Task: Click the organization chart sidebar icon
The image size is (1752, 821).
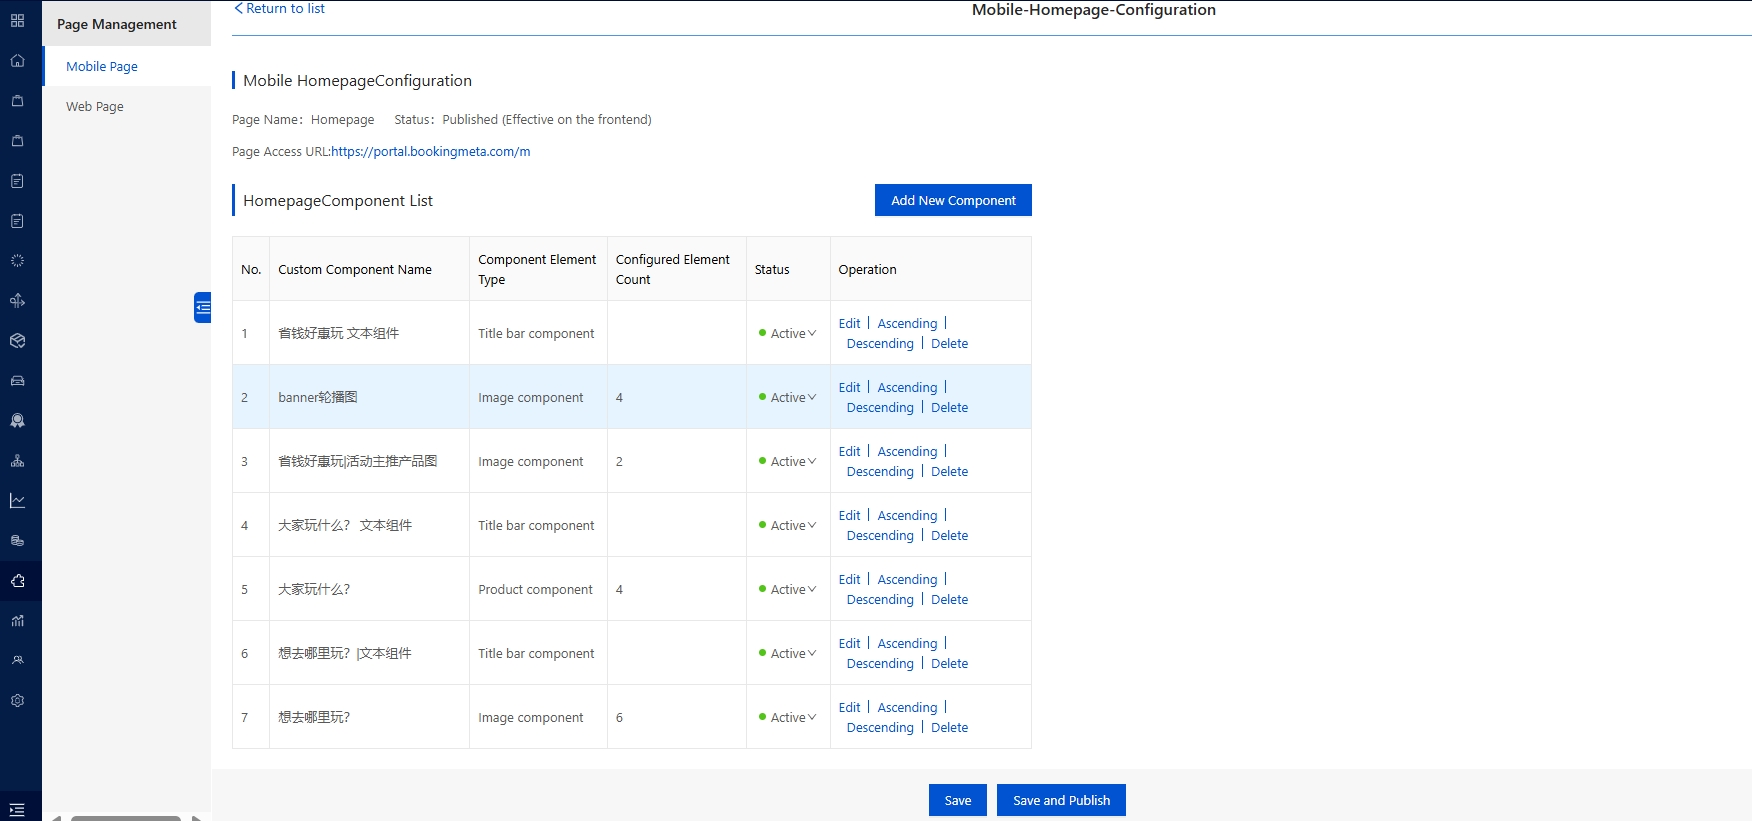Action: coord(17,461)
